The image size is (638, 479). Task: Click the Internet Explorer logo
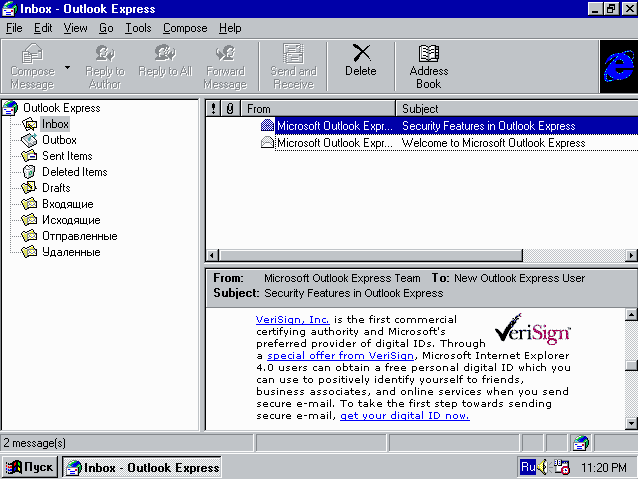tap(618, 66)
